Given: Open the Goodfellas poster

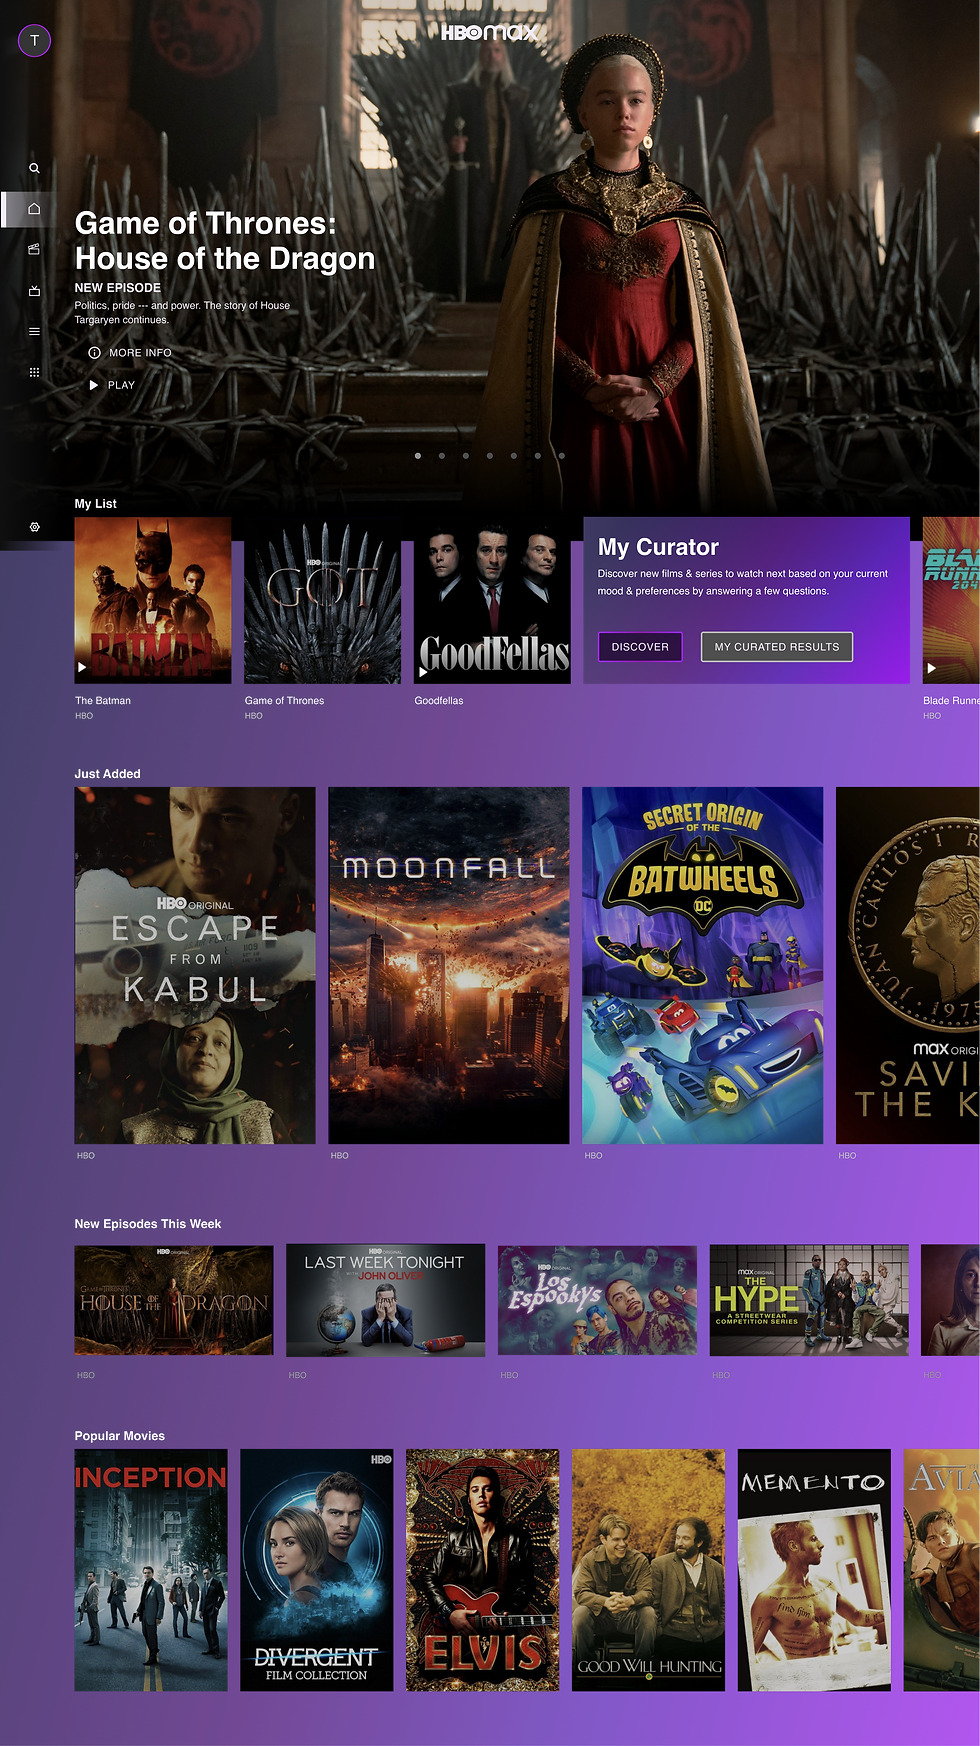Looking at the screenshot, I should point(492,600).
